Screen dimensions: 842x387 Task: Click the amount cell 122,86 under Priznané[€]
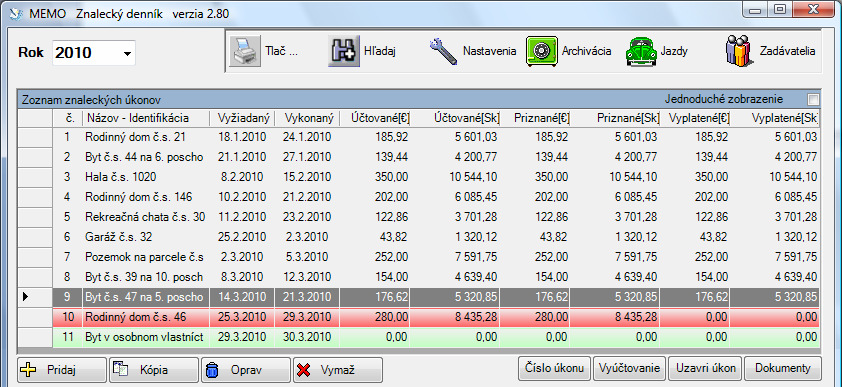pyautogui.click(x=535, y=217)
